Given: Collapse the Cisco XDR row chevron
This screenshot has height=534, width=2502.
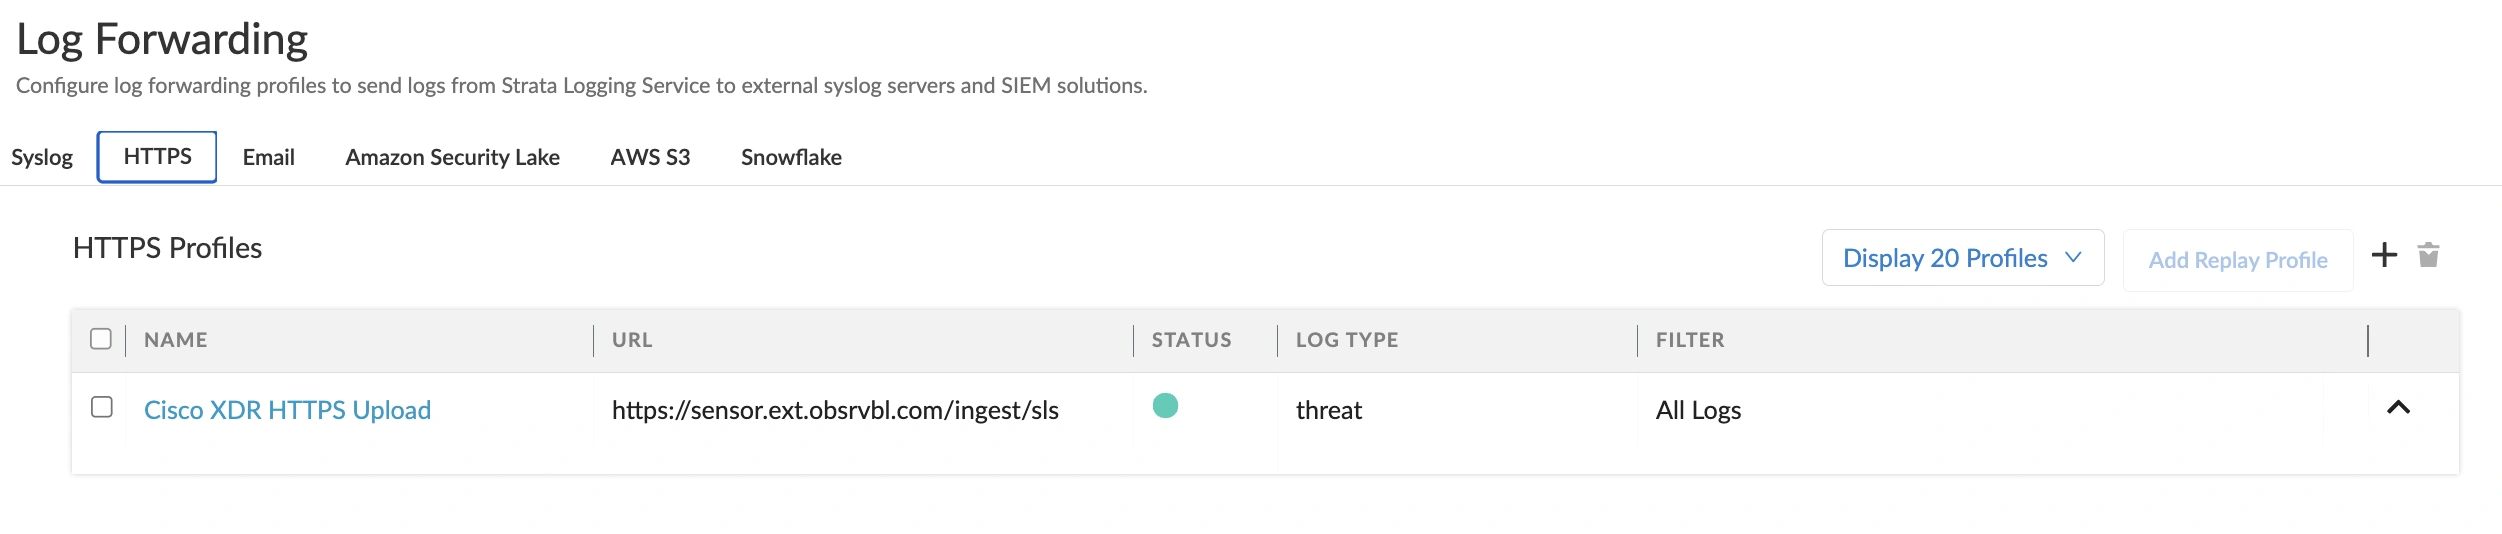Looking at the screenshot, I should tap(2398, 407).
